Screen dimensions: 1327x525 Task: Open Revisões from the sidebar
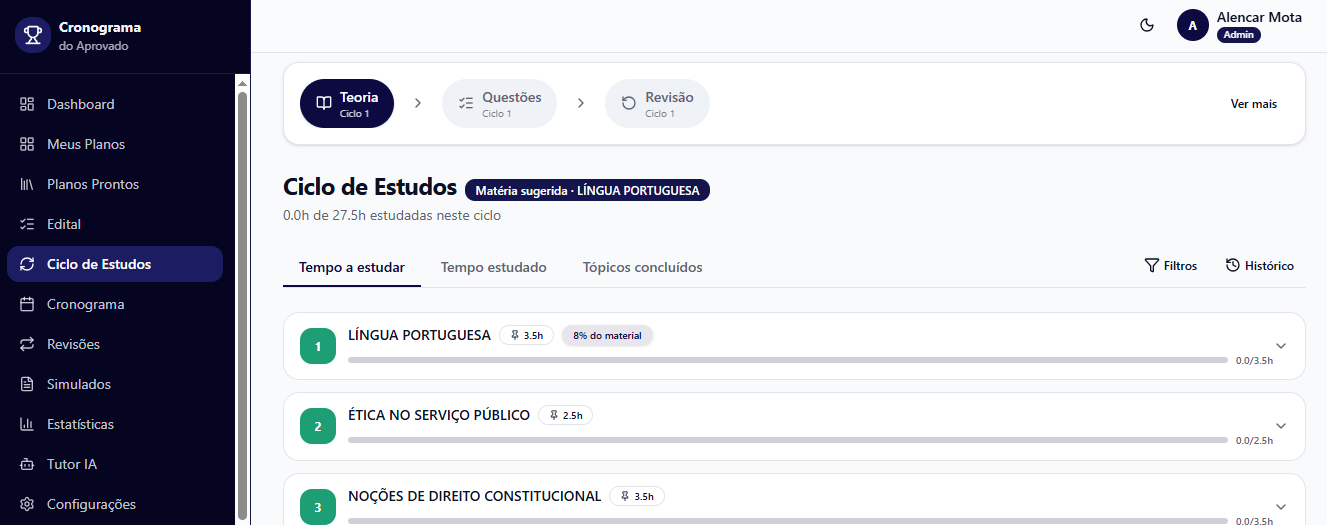pyautogui.click(x=115, y=344)
